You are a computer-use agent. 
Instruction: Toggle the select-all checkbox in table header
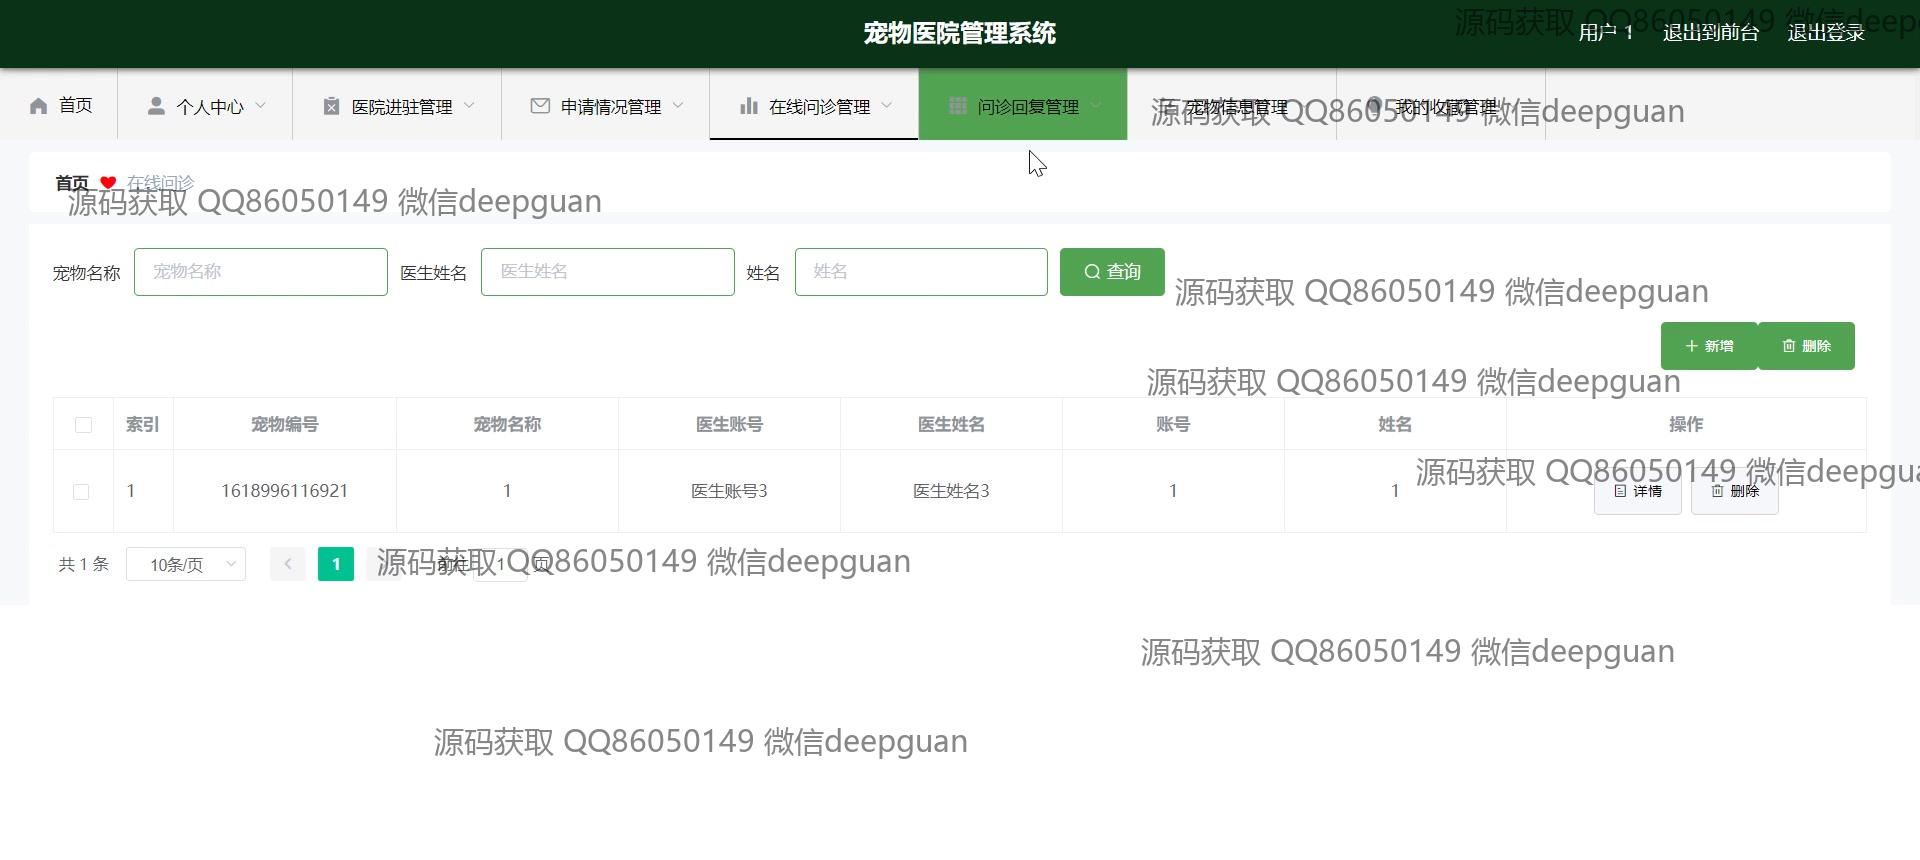pyautogui.click(x=83, y=425)
